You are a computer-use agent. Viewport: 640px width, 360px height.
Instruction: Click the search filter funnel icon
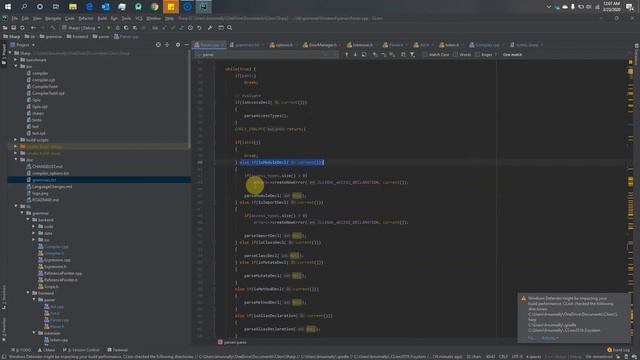click(413, 54)
